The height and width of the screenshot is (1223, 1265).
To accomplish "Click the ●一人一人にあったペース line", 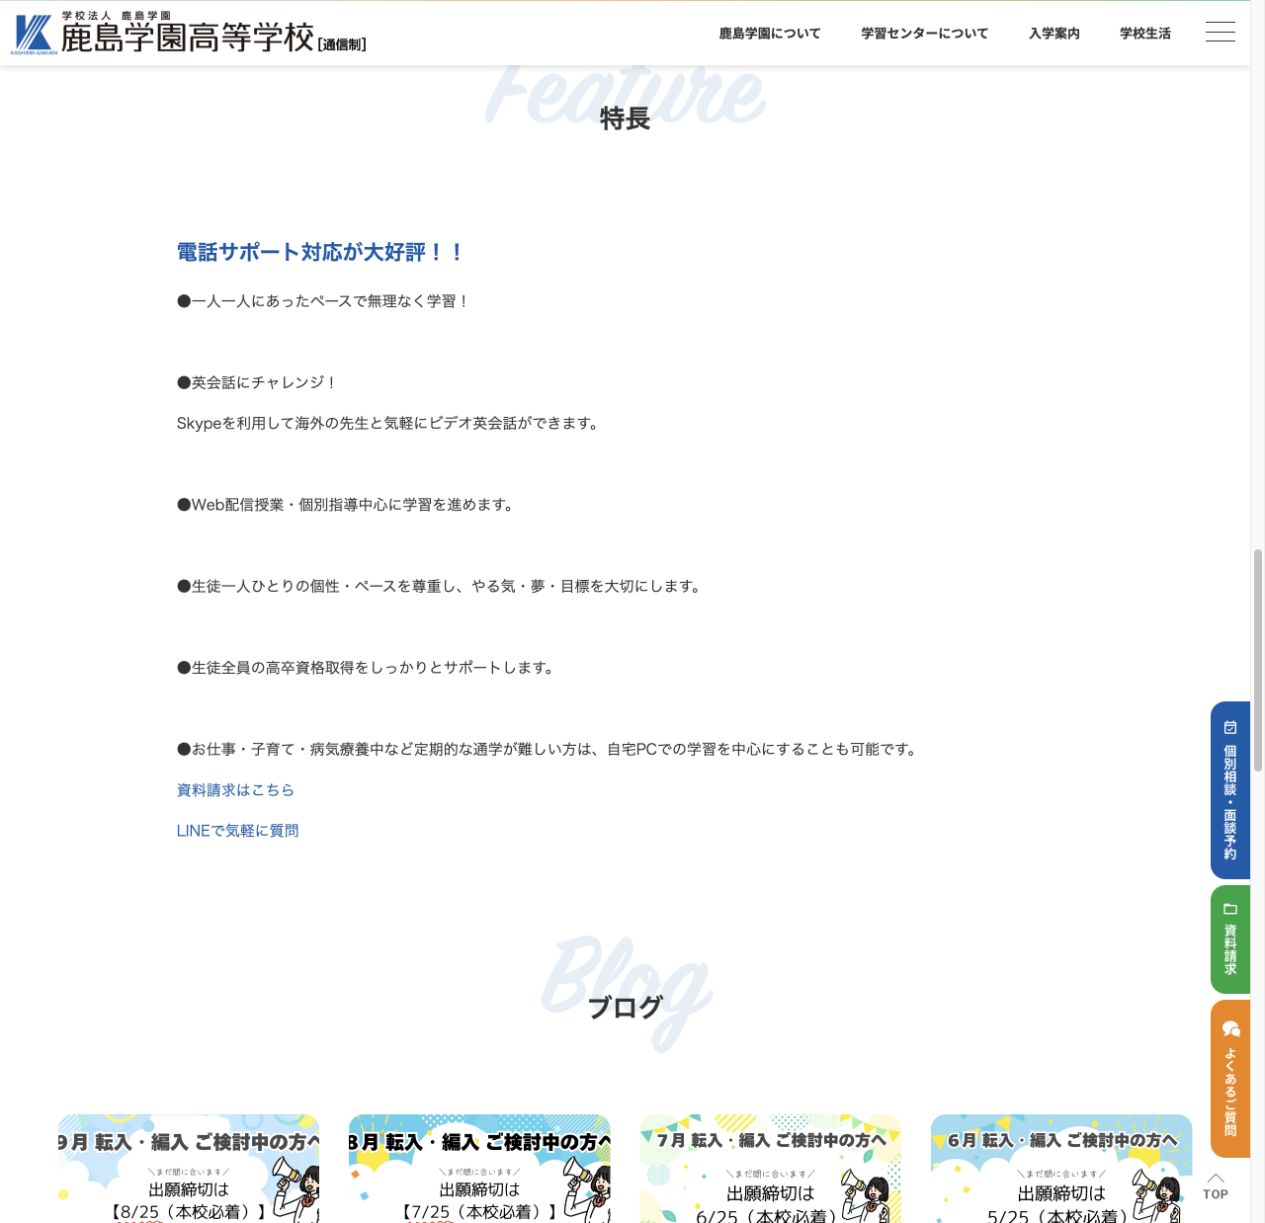I will 323,301.
